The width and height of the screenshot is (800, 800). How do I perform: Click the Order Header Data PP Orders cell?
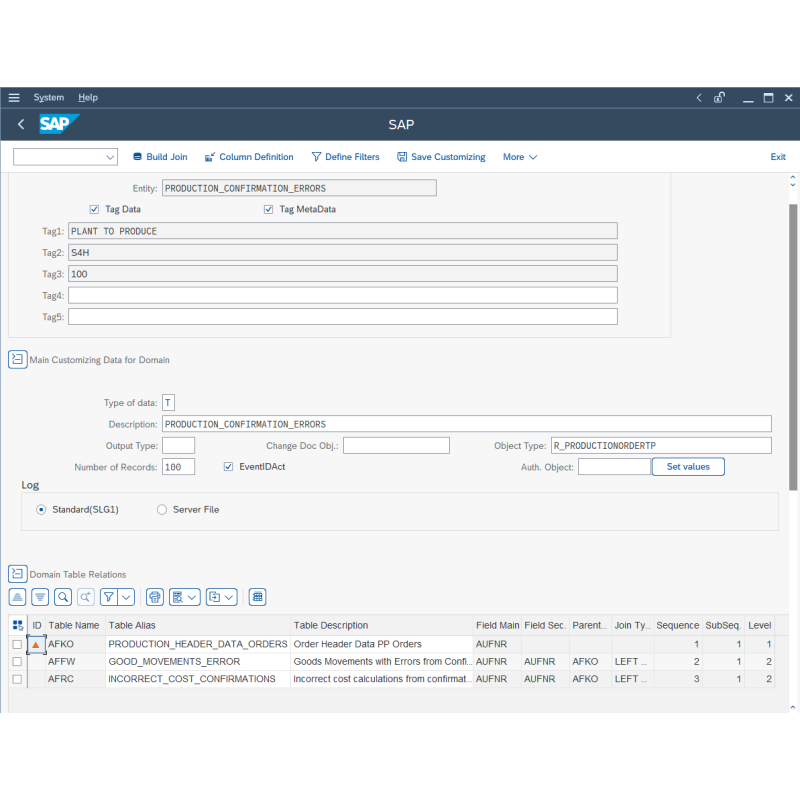click(382, 644)
